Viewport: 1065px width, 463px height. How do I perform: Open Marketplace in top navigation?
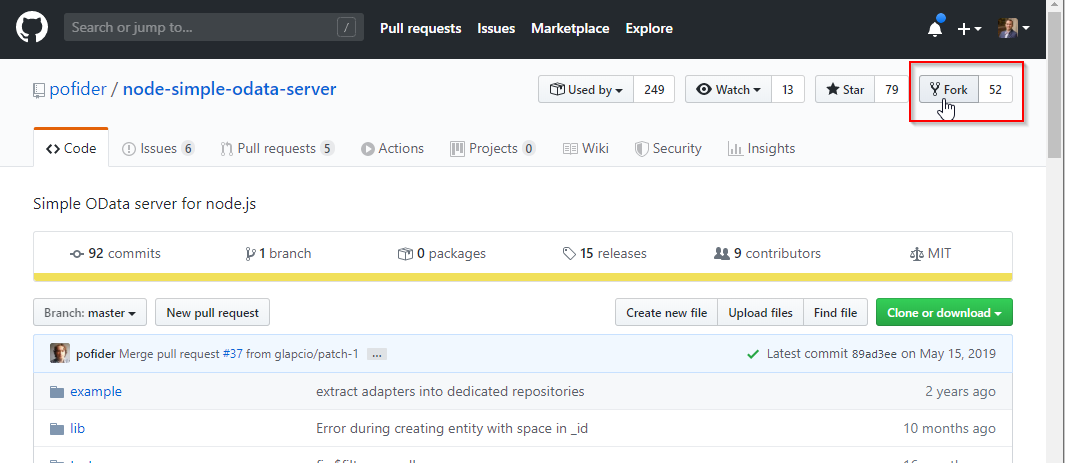tap(570, 29)
